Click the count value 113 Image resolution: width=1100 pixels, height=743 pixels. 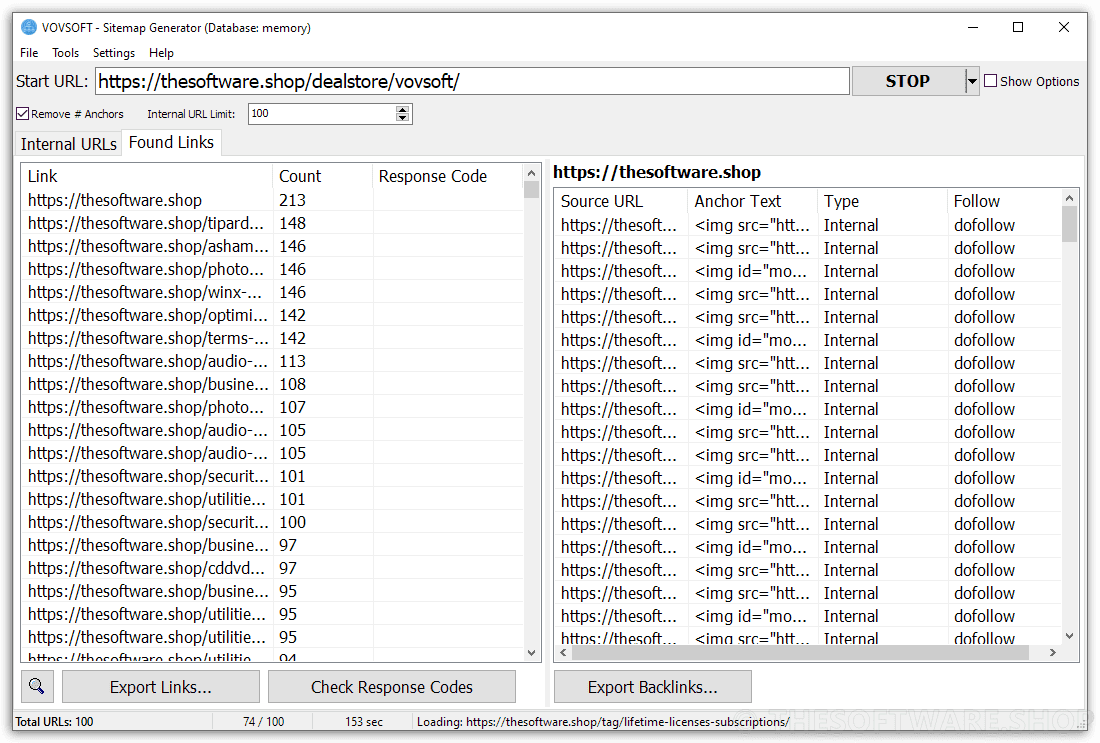coord(293,361)
